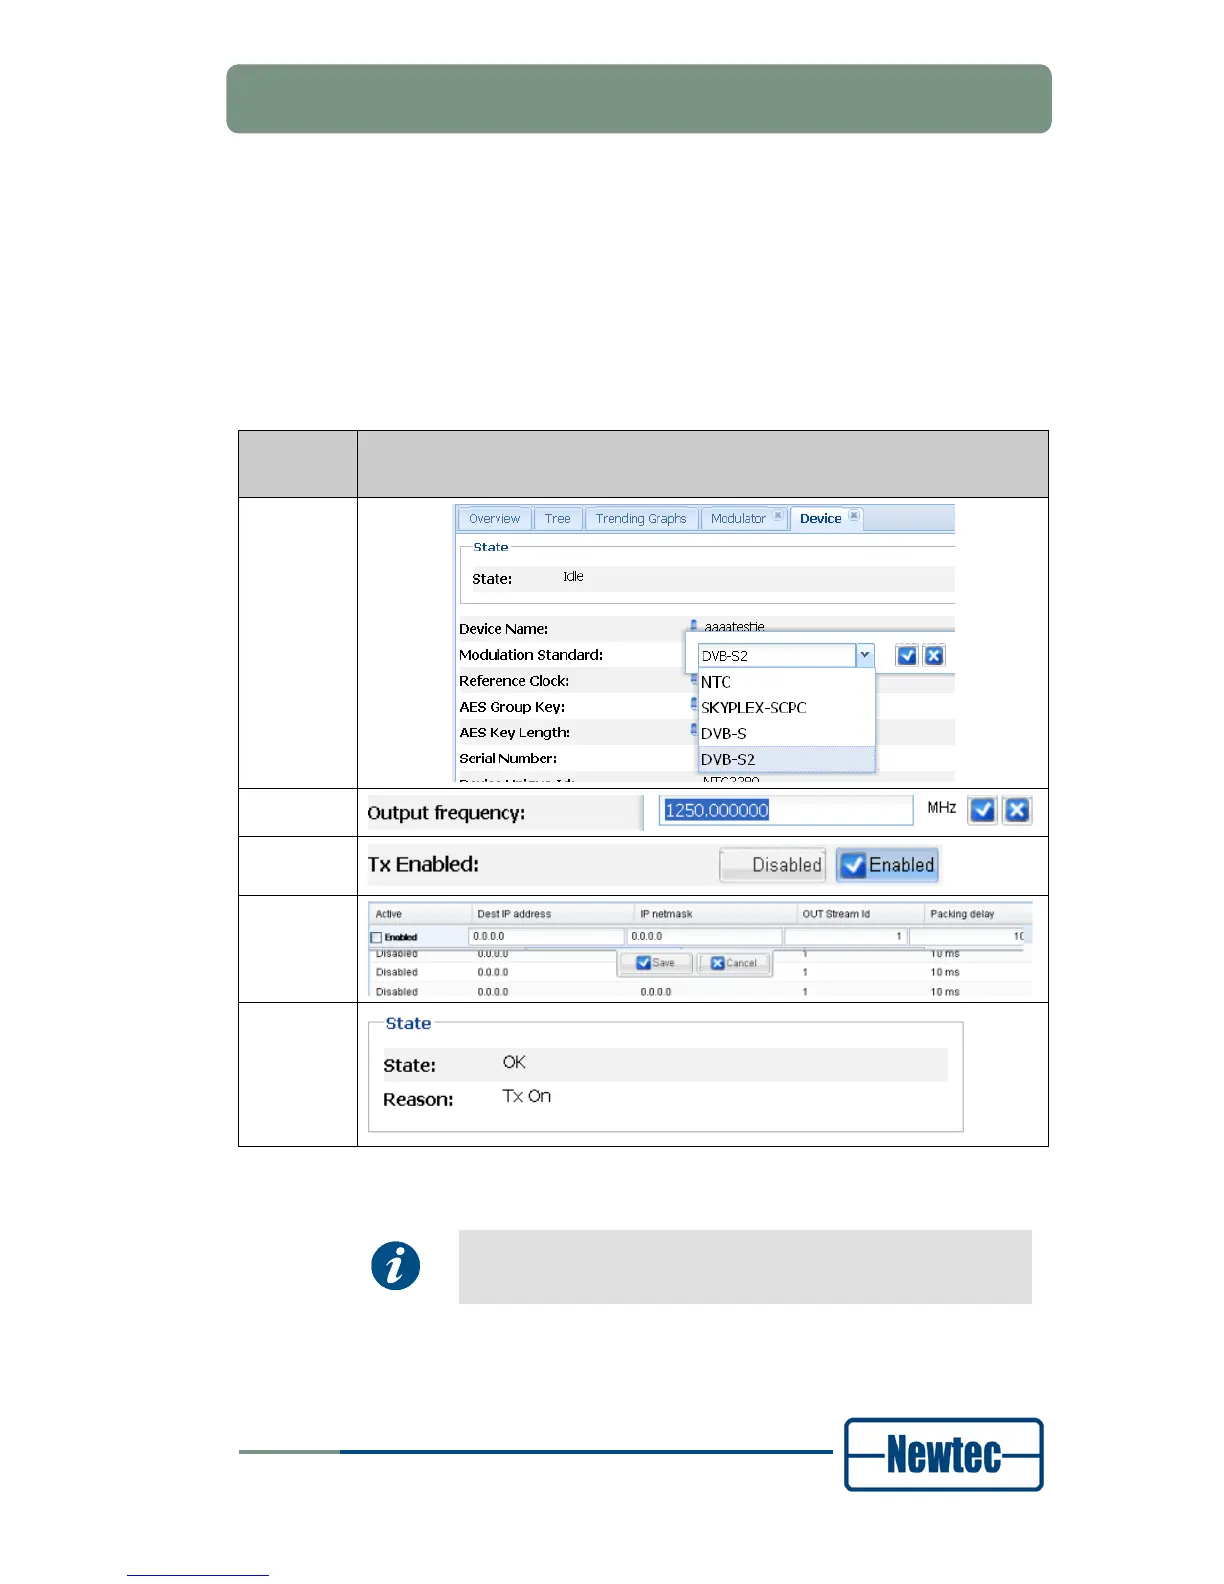
Task: Click the Packing delay column header
Action: (978, 914)
